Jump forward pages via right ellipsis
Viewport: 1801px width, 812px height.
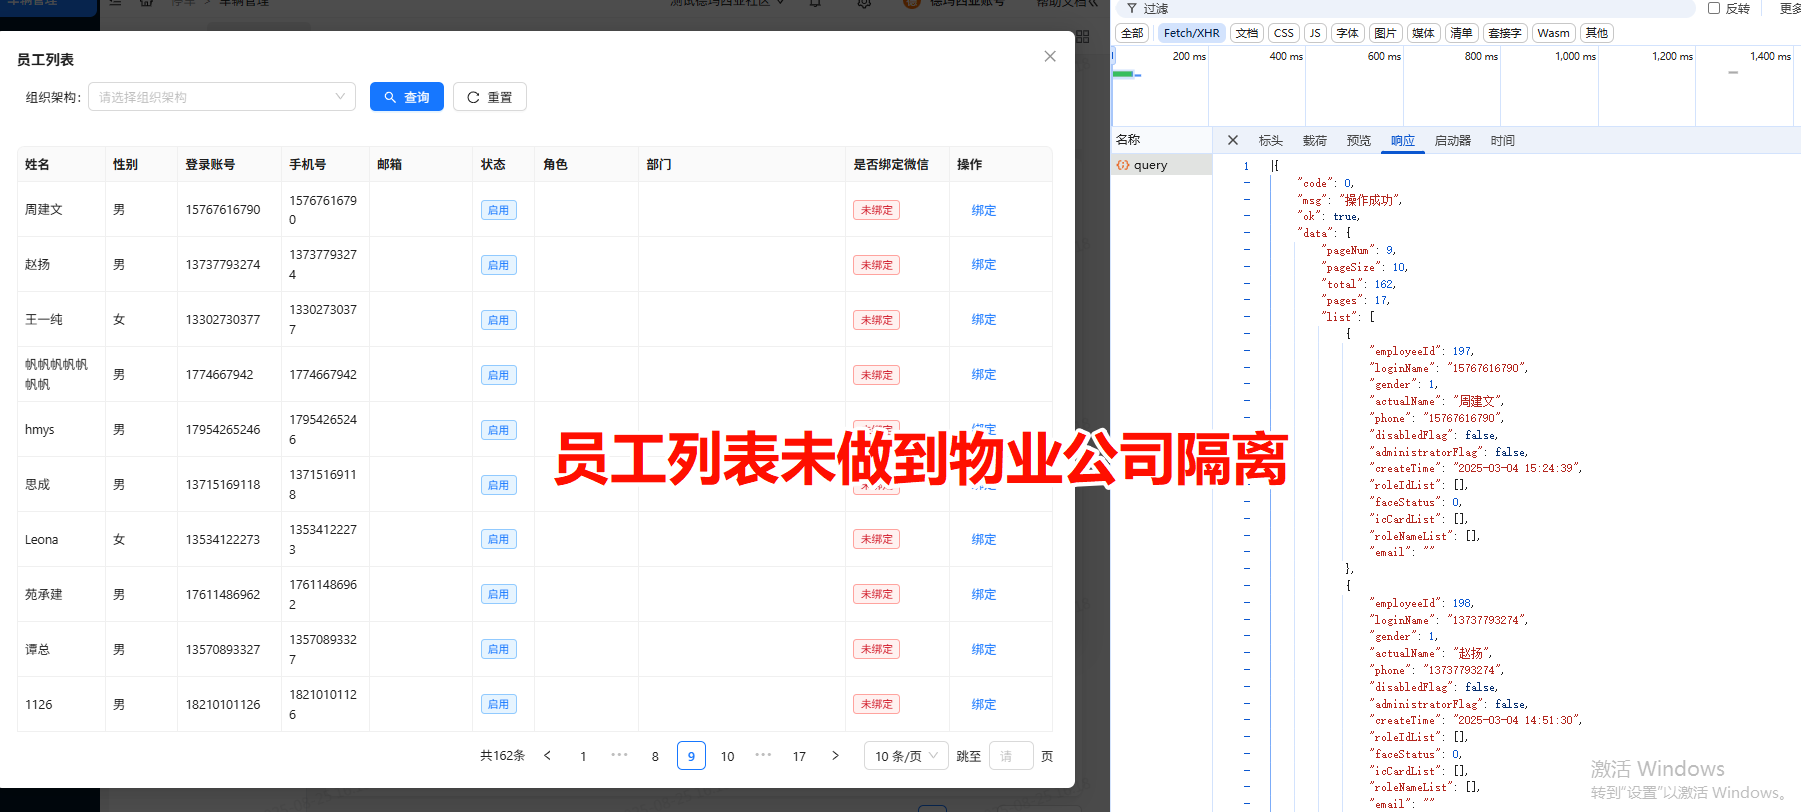[763, 755]
